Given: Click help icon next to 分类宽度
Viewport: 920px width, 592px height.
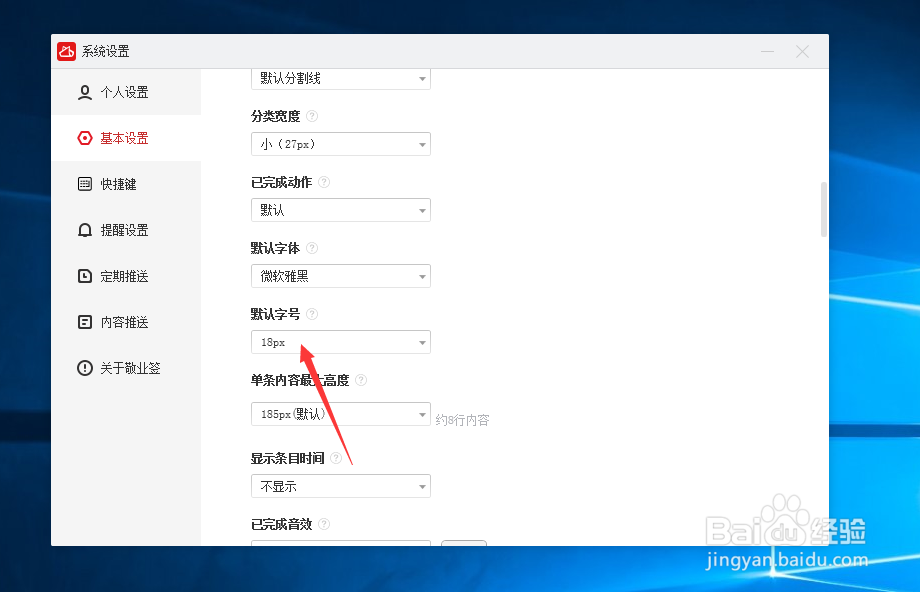Looking at the screenshot, I should [x=312, y=116].
